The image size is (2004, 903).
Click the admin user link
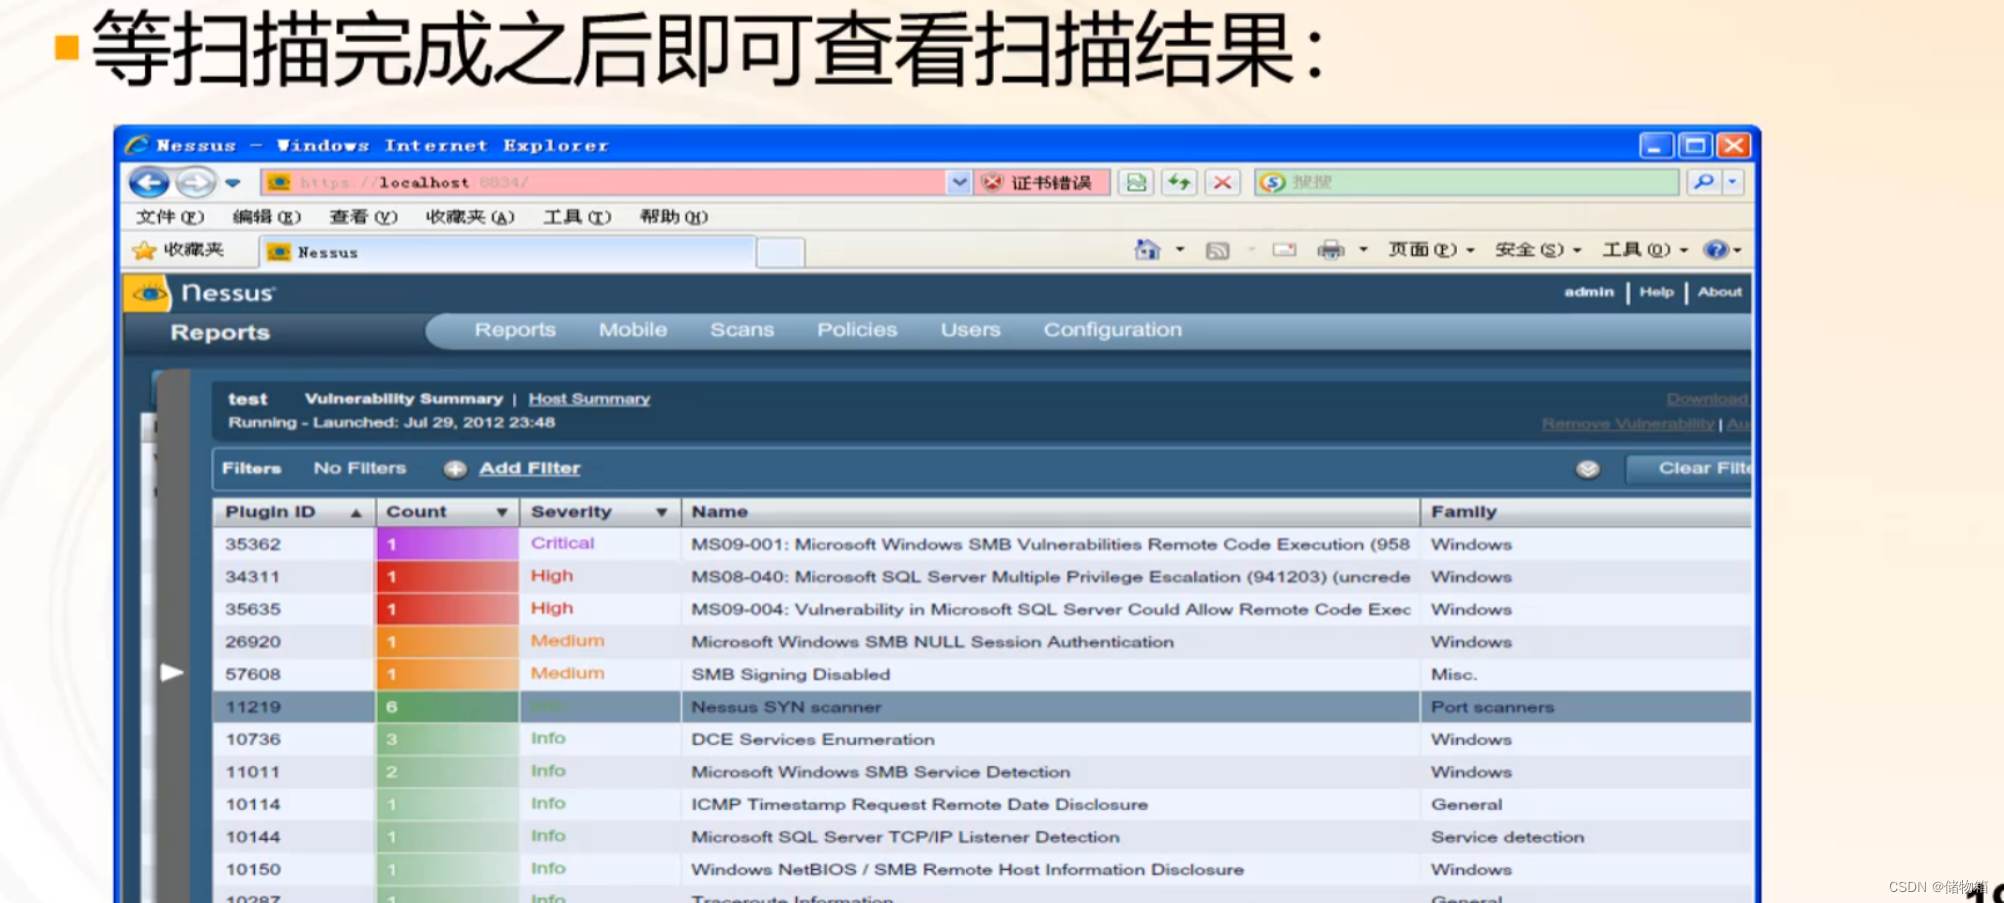click(x=1589, y=292)
